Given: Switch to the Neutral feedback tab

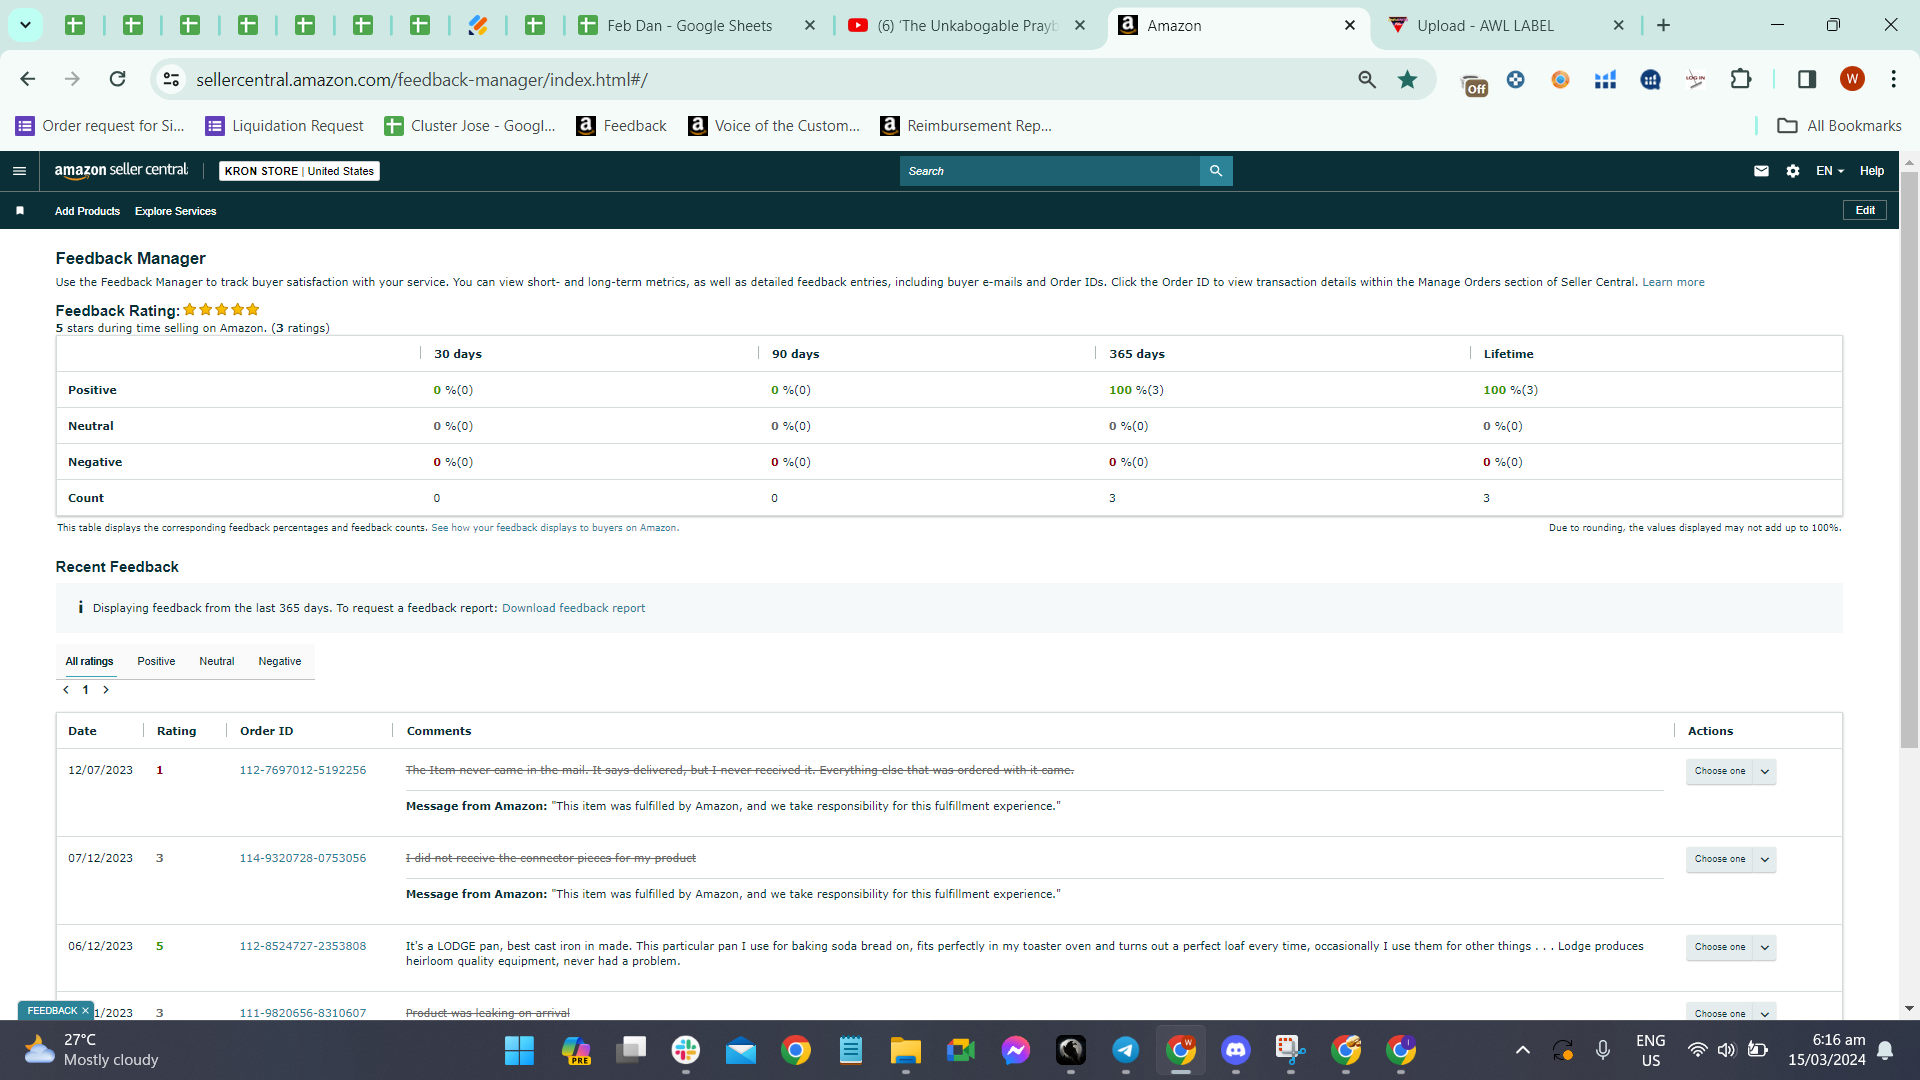Looking at the screenshot, I should coord(216,661).
